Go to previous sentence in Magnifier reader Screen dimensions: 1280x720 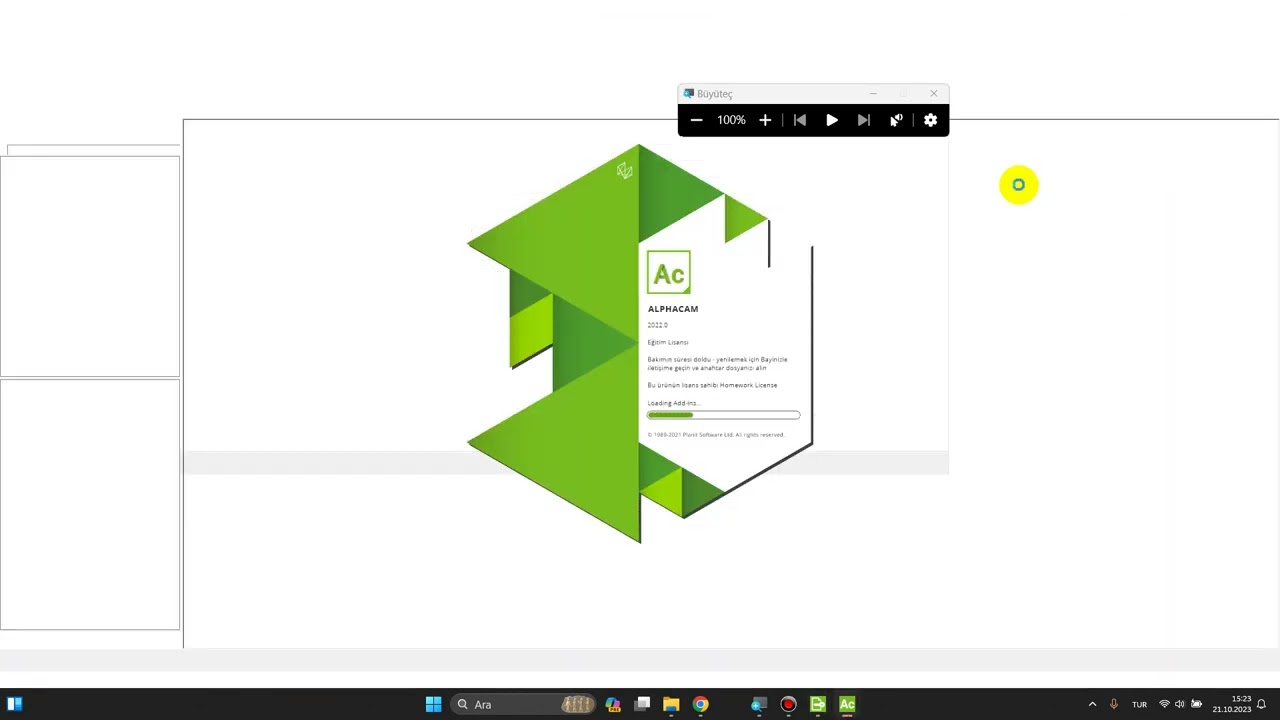tap(800, 120)
